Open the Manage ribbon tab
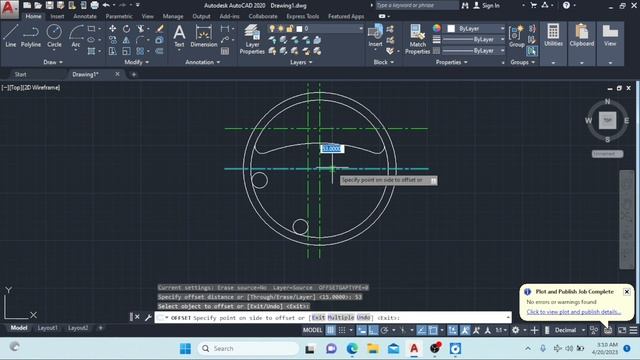 coord(173,16)
